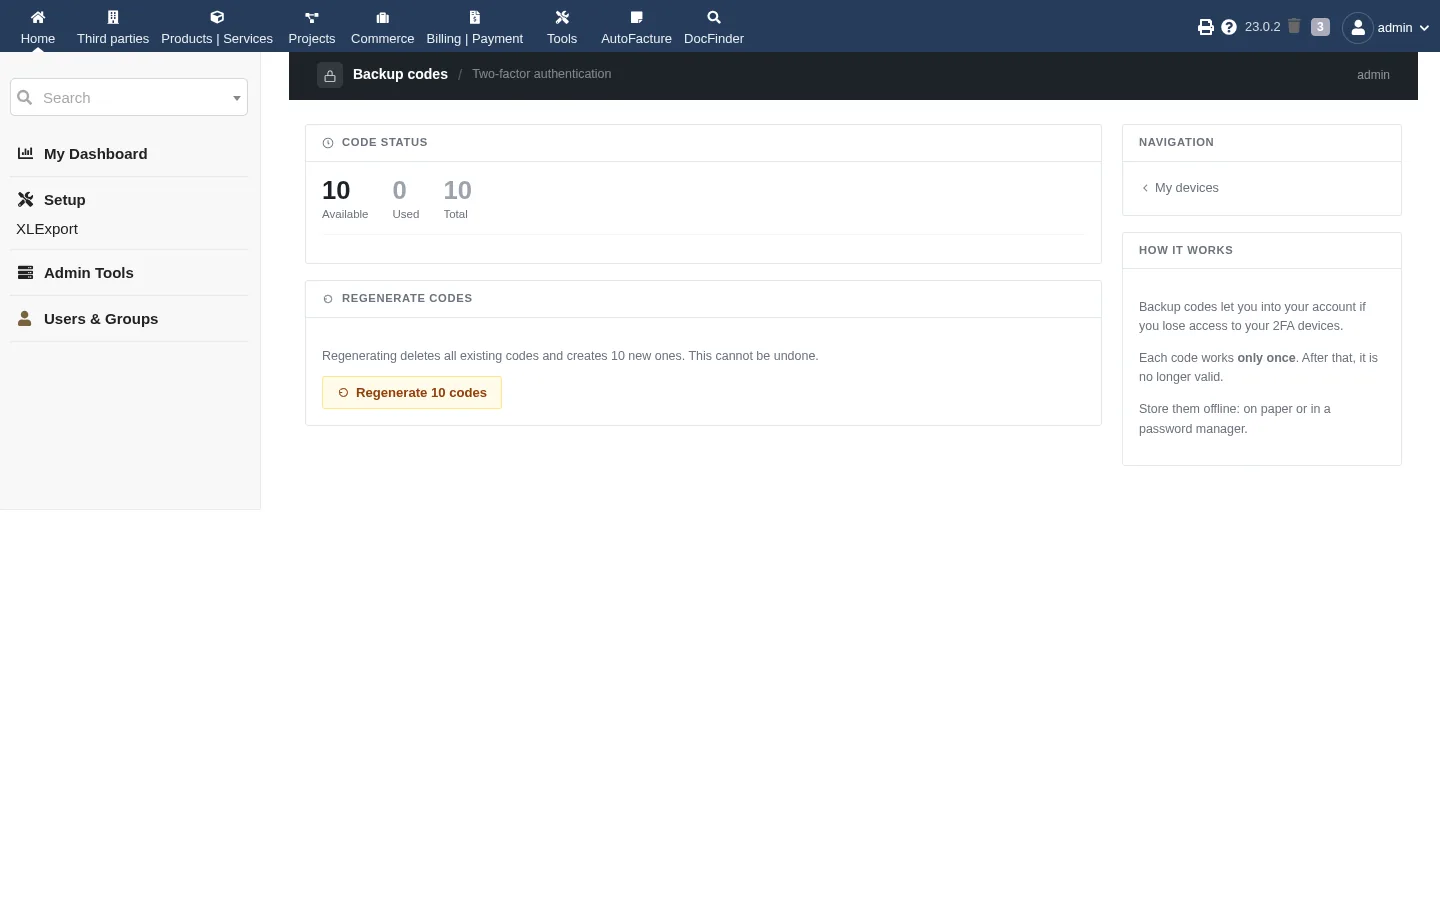This screenshot has height=900, width=1440.
Task: Open Users & Groups in sidebar
Action: [101, 319]
